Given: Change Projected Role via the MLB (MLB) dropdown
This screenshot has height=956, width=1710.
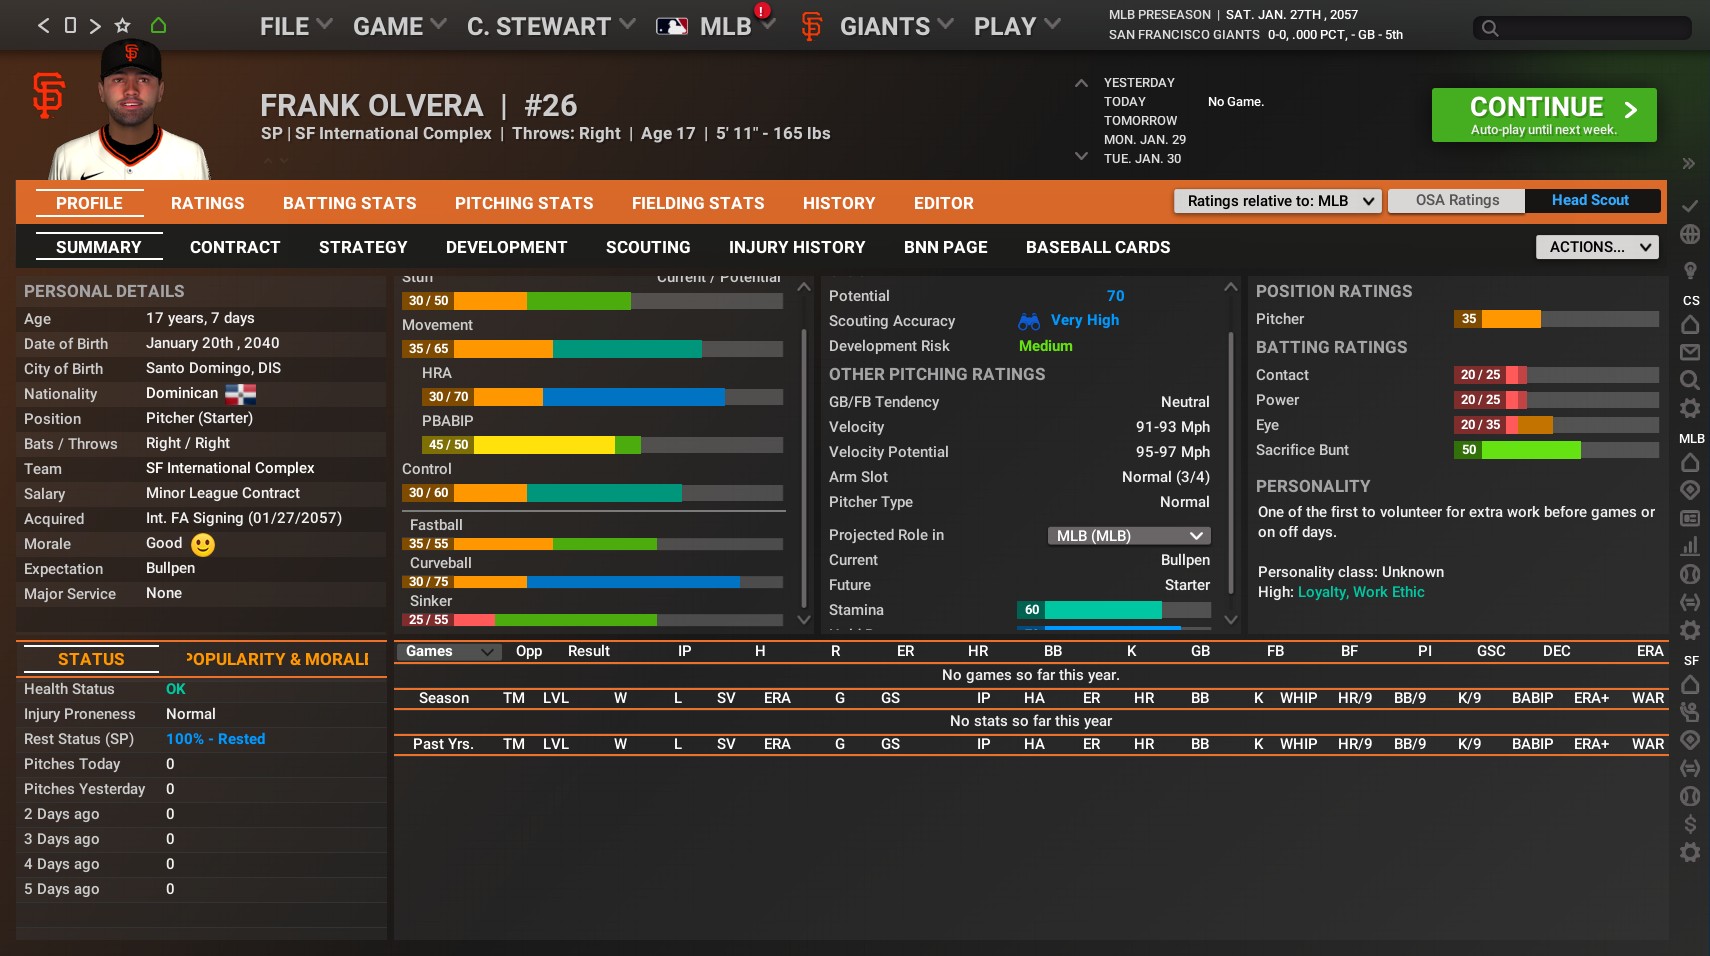Looking at the screenshot, I should tap(1128, 535).
